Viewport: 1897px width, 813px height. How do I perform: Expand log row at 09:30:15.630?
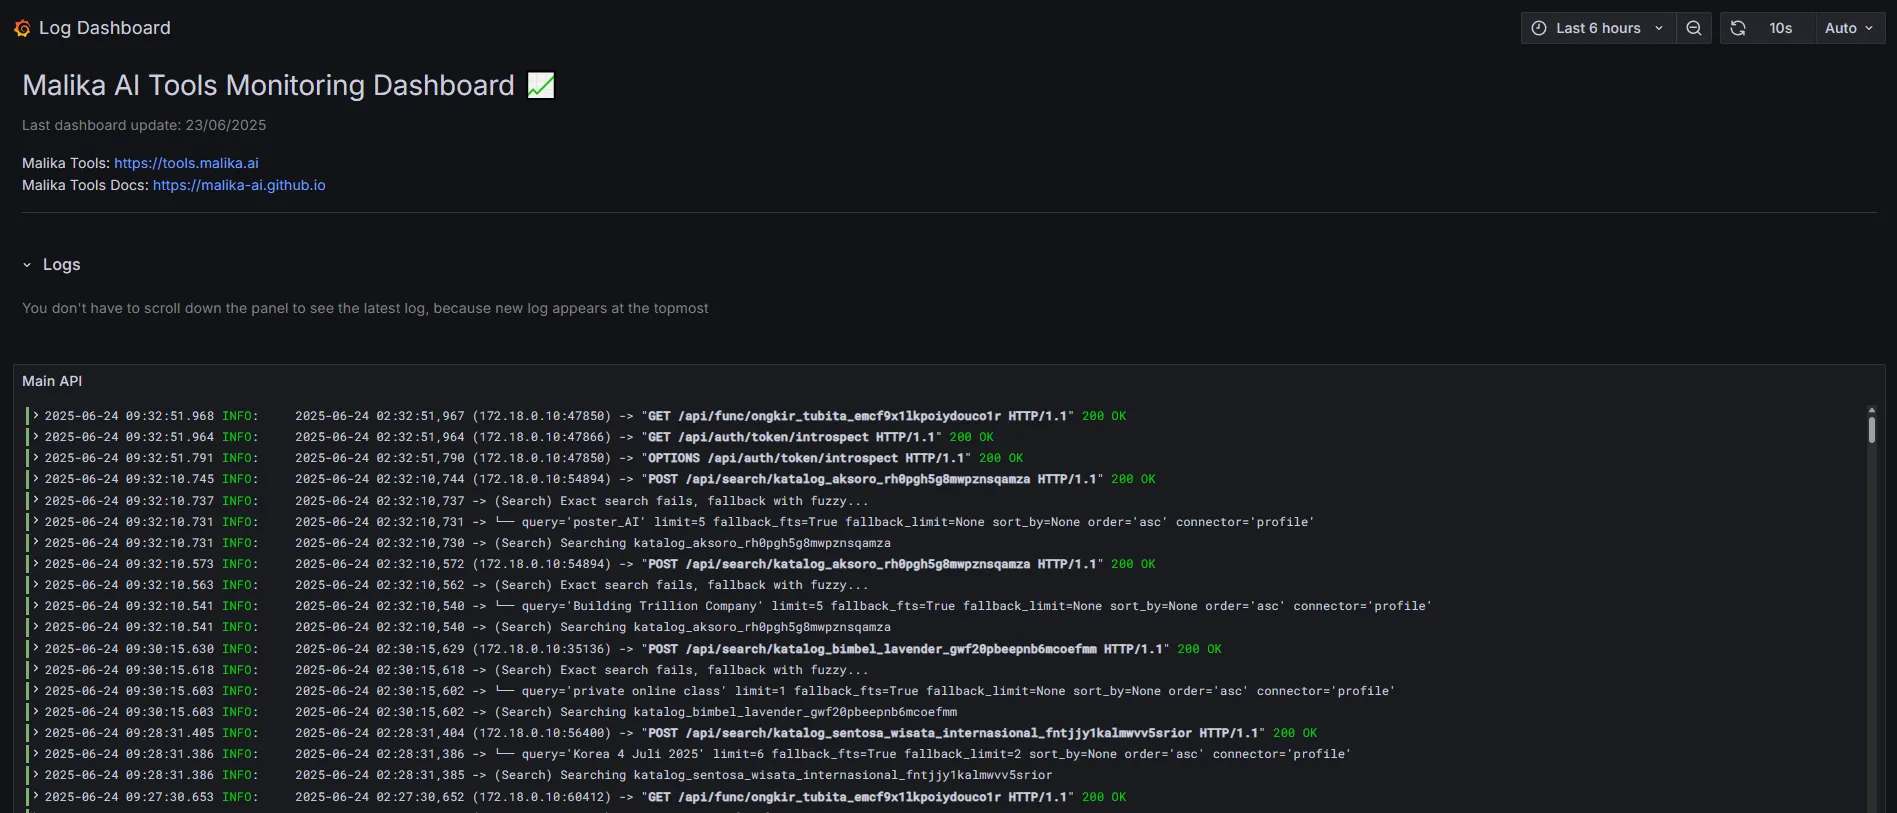(x=36, y=648)
